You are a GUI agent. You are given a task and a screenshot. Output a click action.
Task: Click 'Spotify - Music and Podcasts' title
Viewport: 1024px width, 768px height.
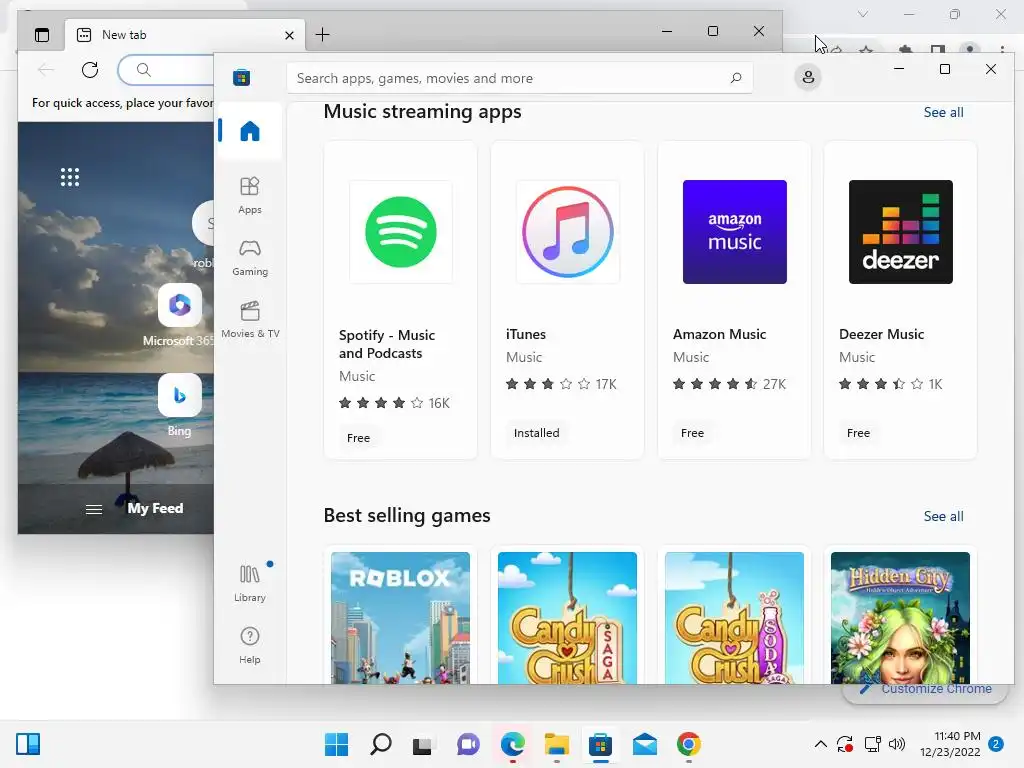[387, 344]
